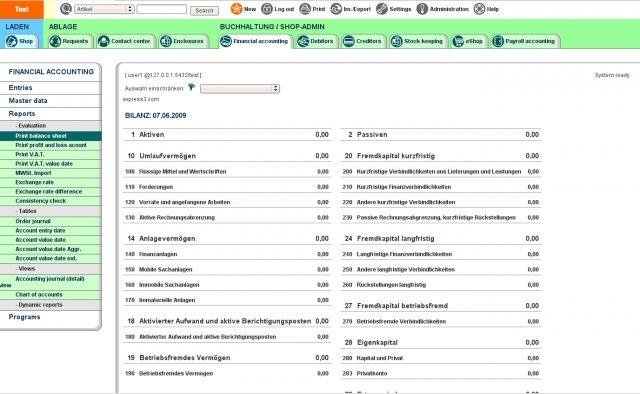Screen dimensions: 640x394
Task: Run the Consistency check
Action: click(51, 201)
